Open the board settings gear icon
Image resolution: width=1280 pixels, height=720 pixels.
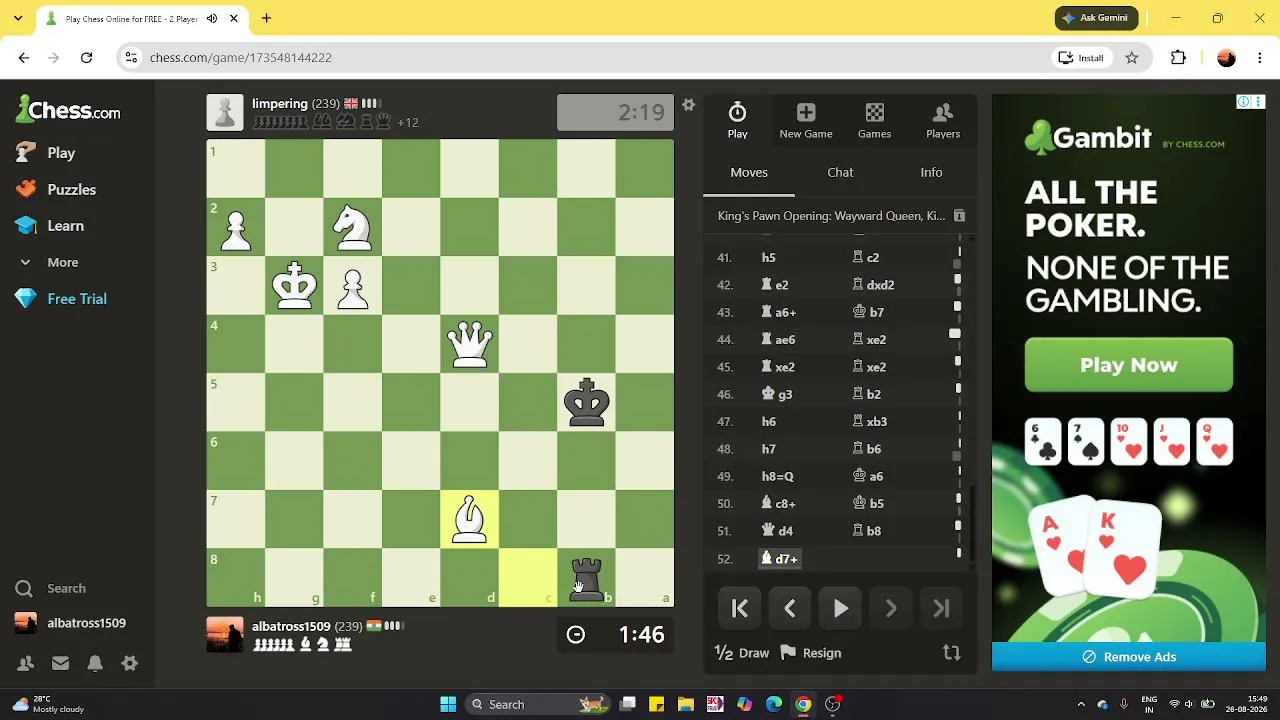688,104
